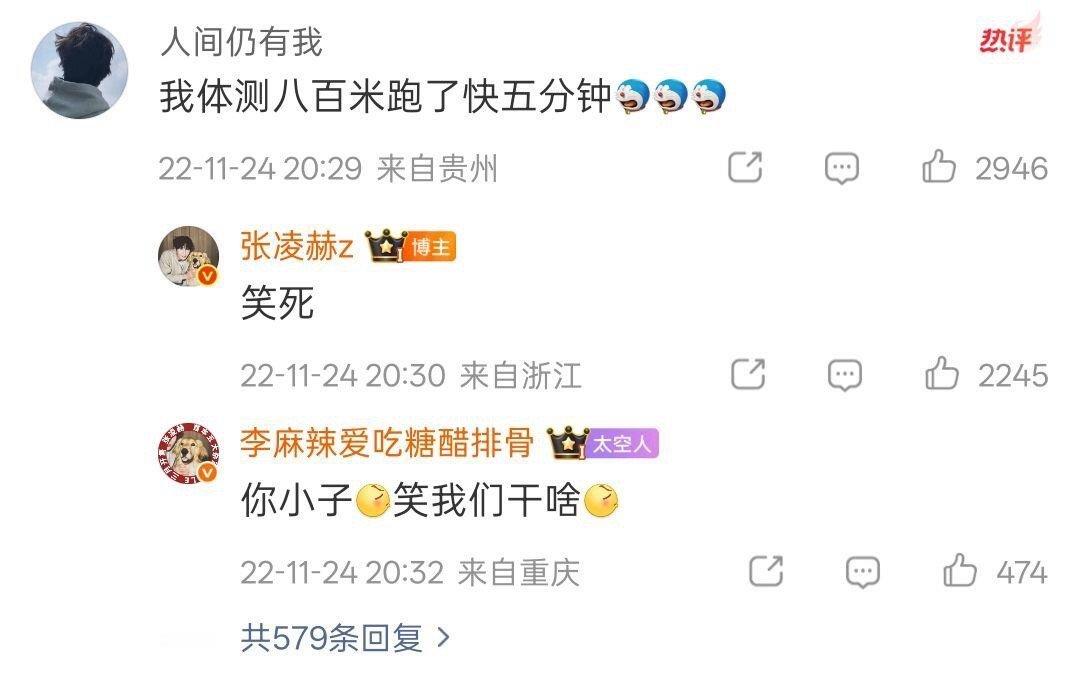Share 张凌赫z's 笑死 reply

[x=748, y=375]
